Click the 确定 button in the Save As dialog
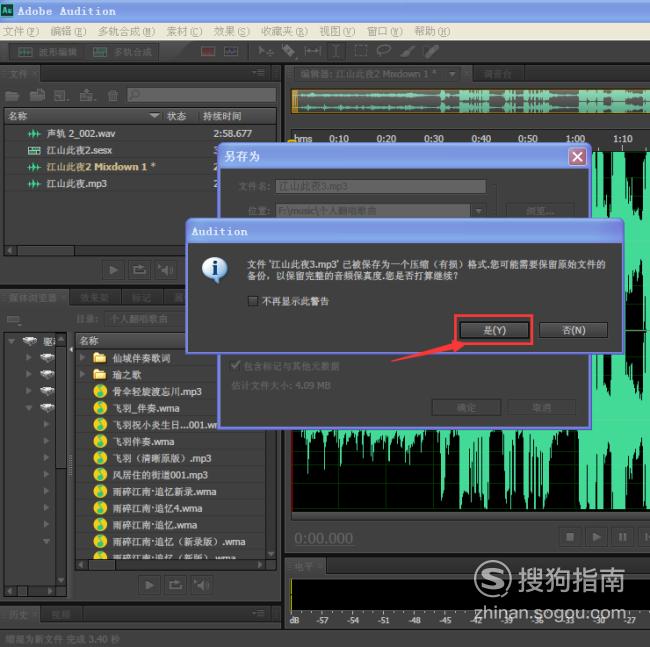 (466, 407)
